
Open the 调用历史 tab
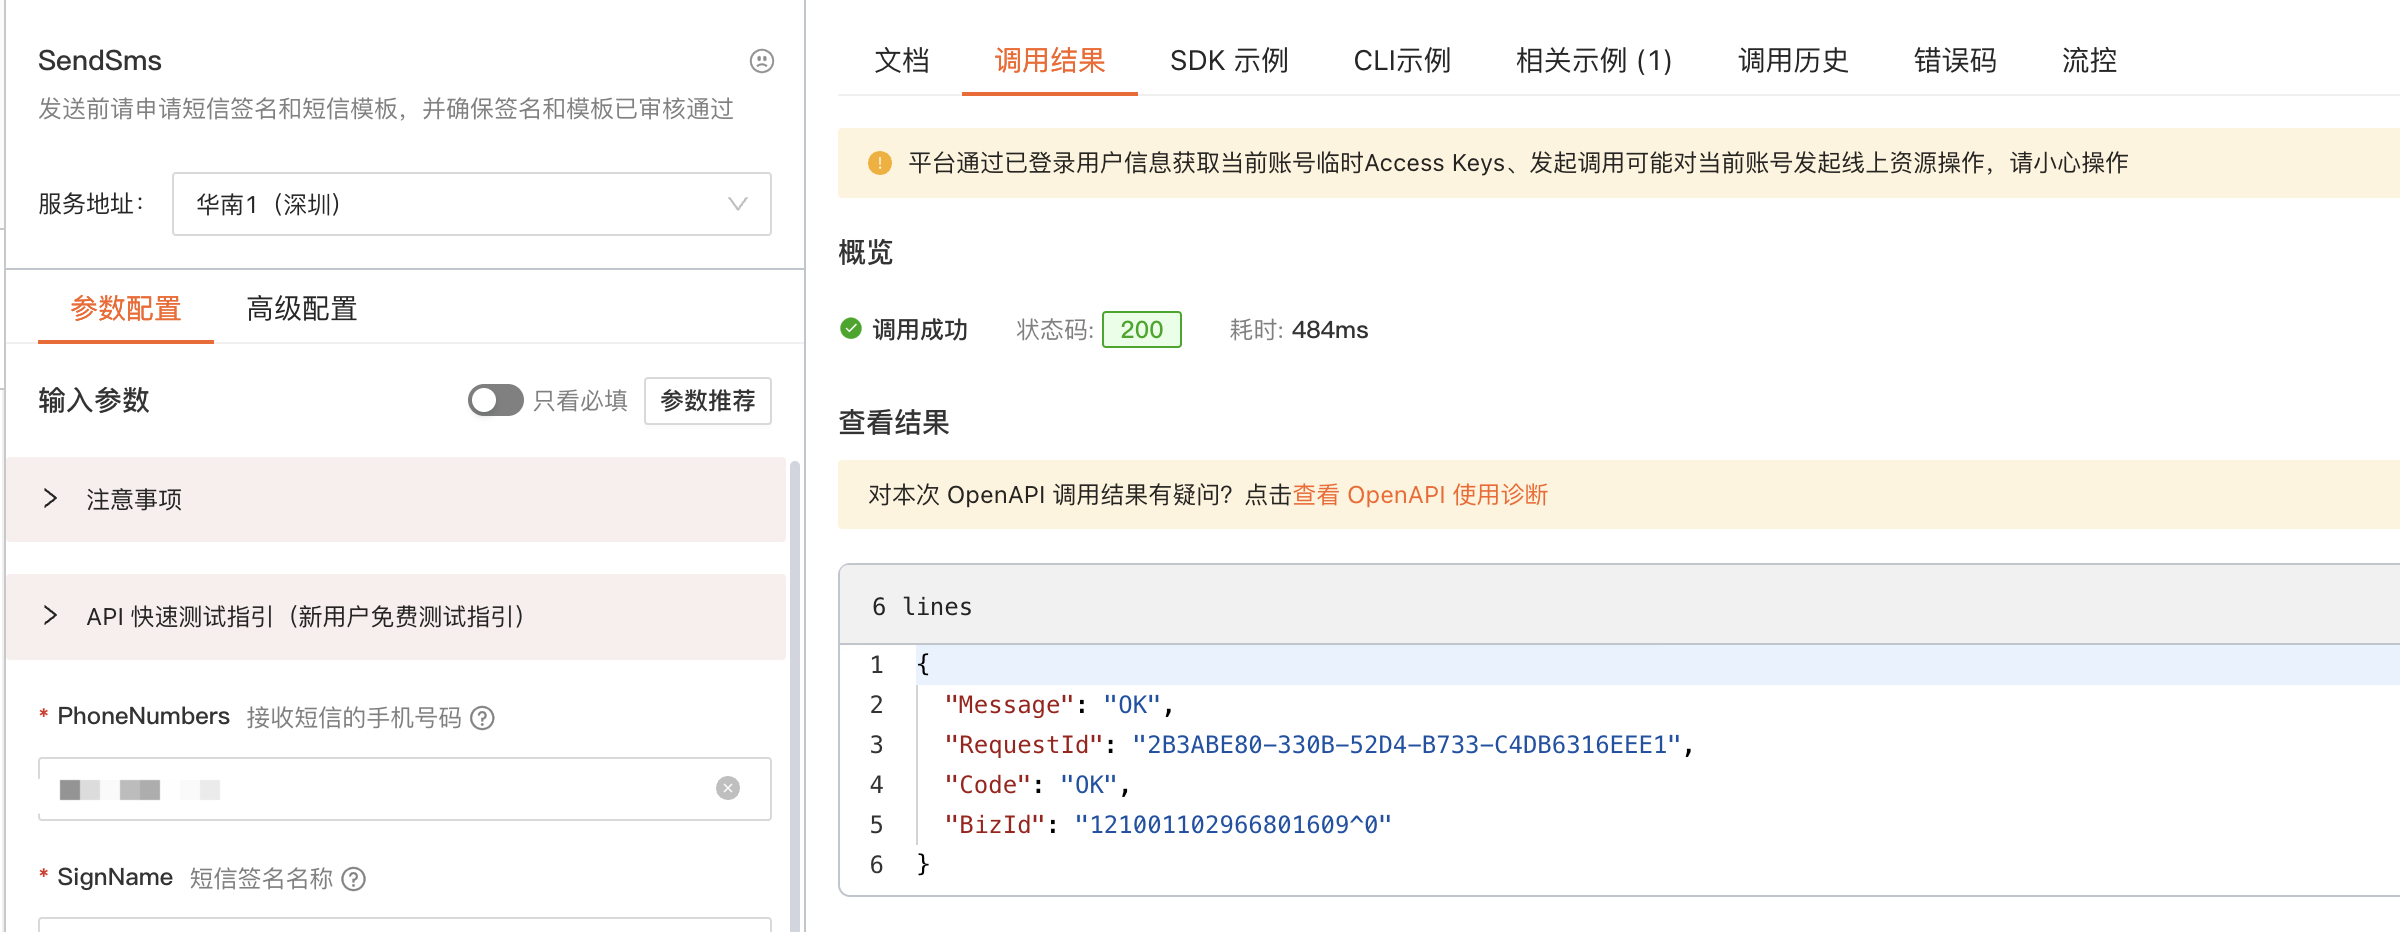click(x=1794, y=61)
